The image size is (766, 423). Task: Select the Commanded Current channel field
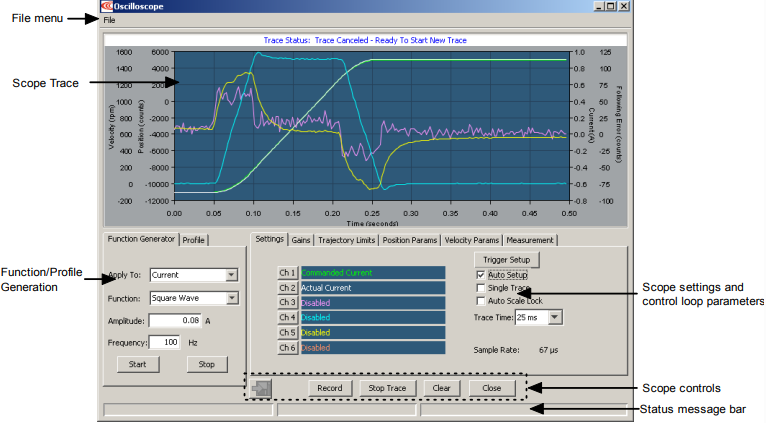[x=373, y=273]
